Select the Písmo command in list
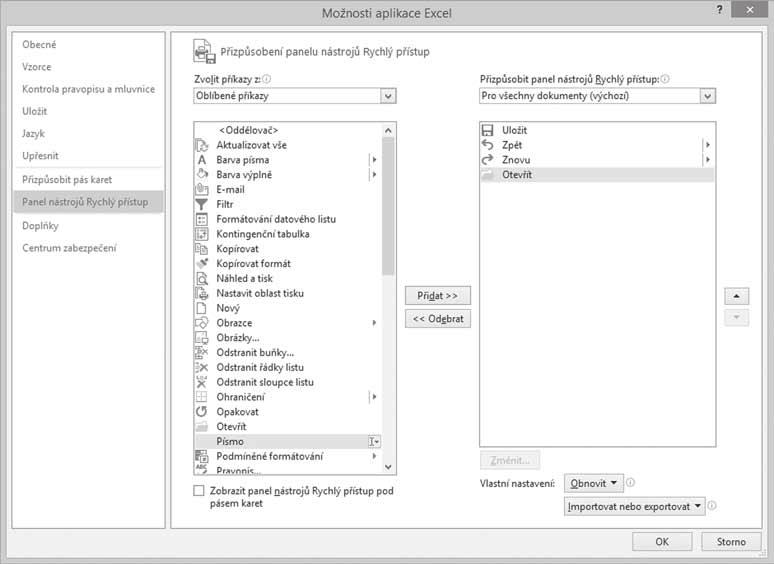The width and height of the screenshot is (774, 564). 288,441
